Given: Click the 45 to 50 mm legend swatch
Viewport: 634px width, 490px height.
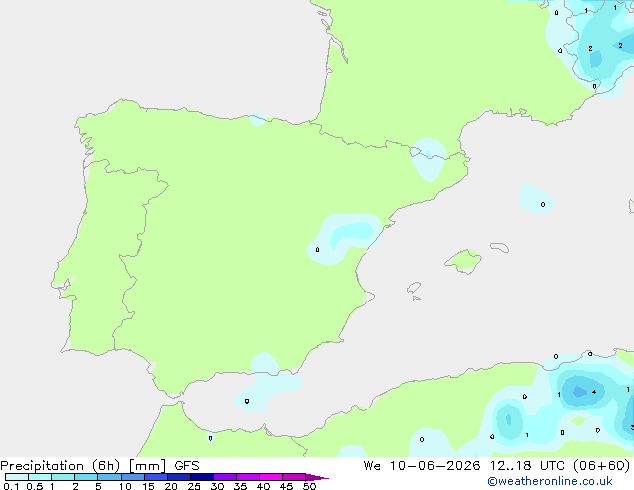Looking at the screenshot, I should click(294, 477).
